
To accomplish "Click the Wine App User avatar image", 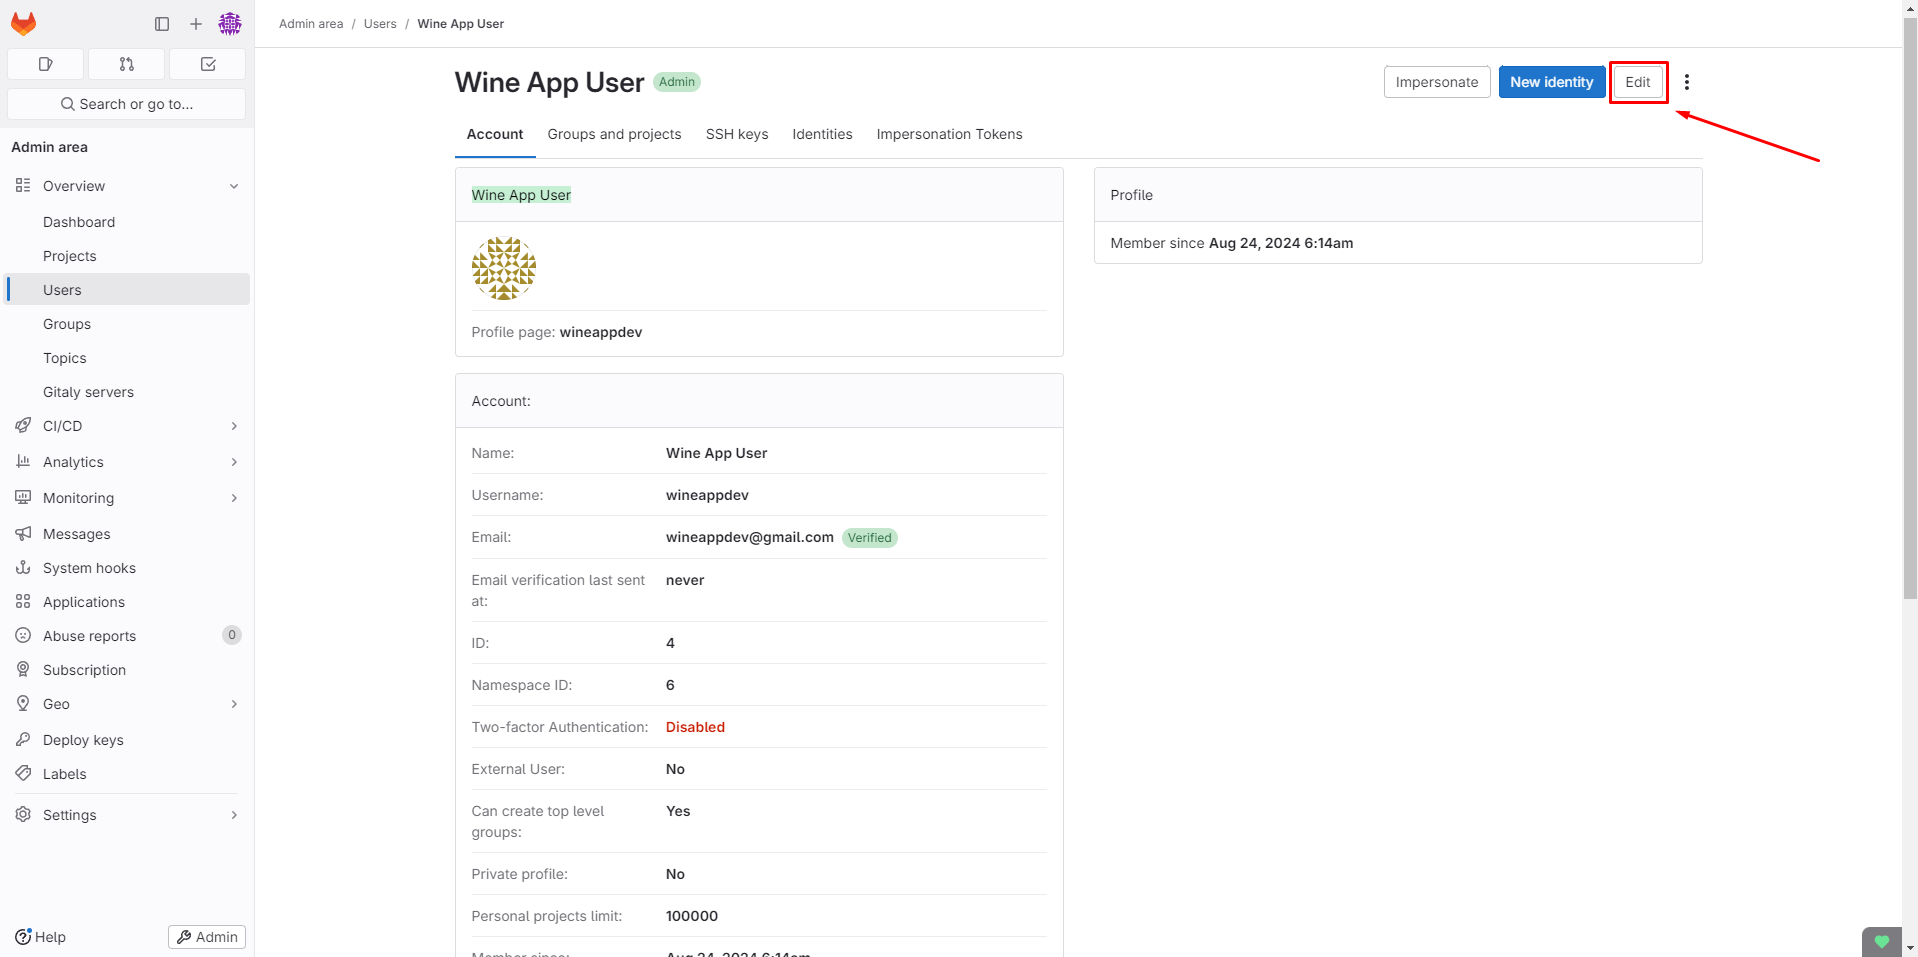I will tap(504, 268).
